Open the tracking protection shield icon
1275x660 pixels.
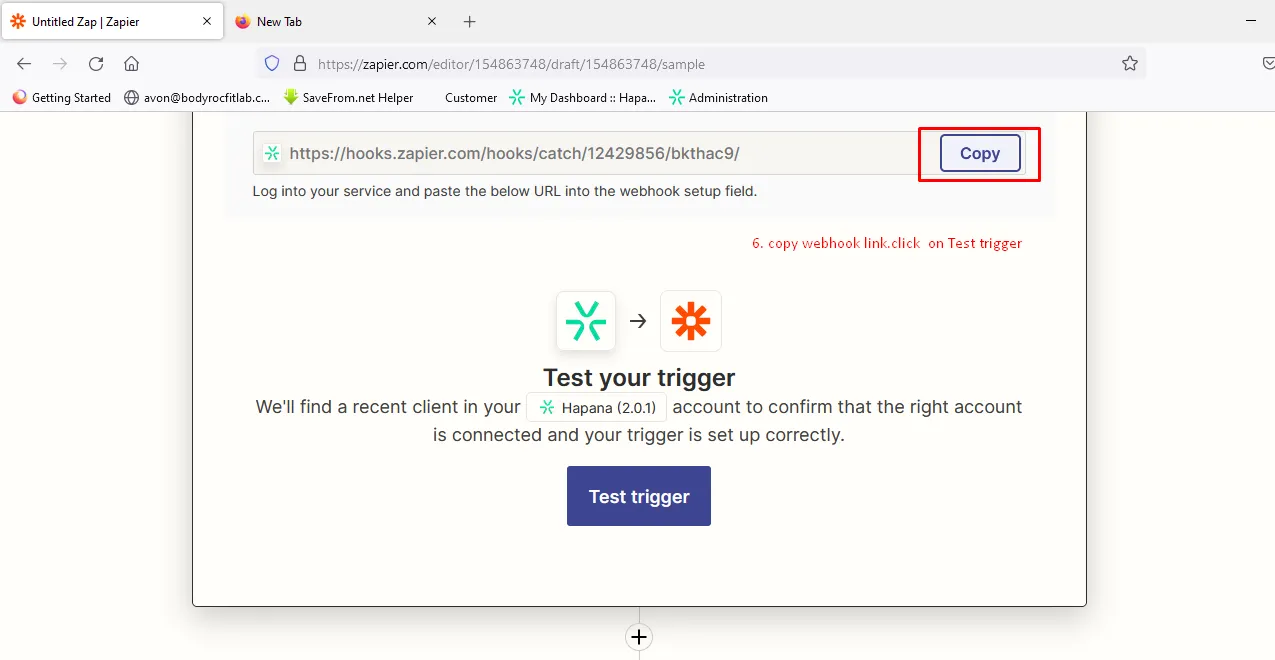point(272,63)
